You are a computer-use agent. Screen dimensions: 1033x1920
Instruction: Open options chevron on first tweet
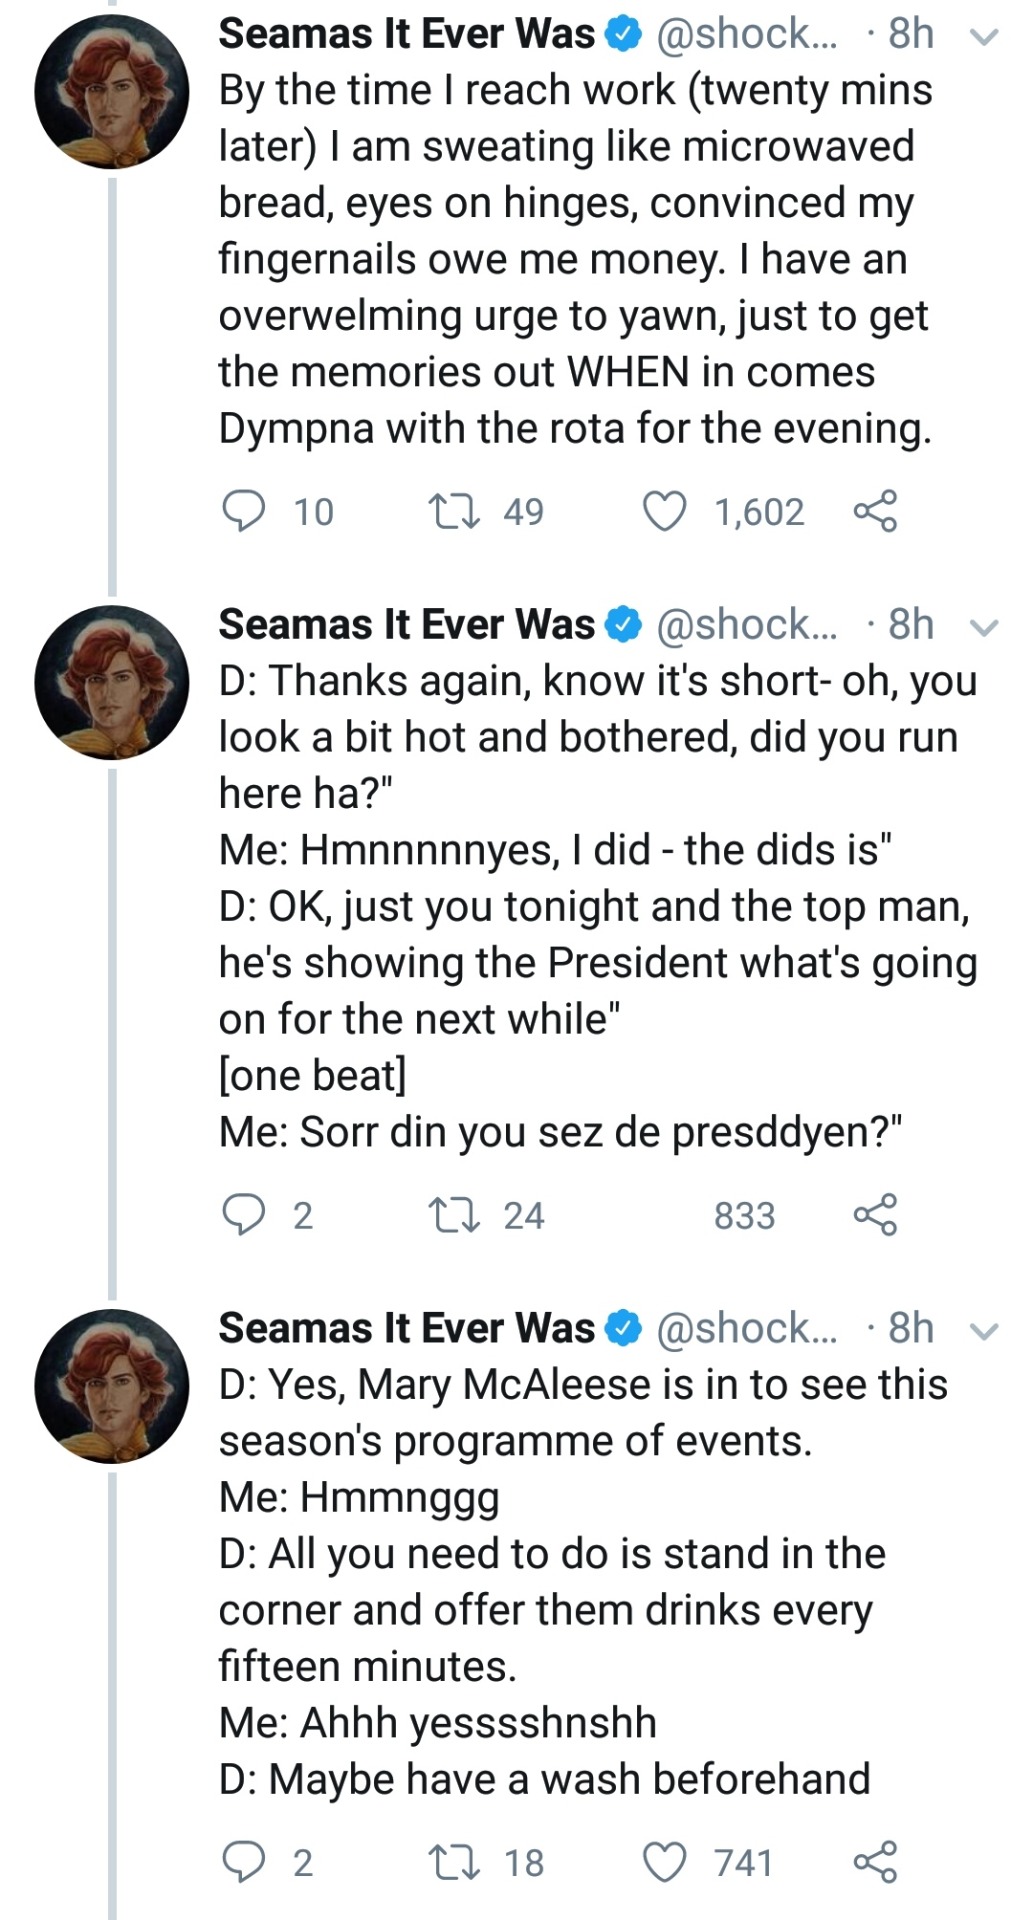point(984,37)
